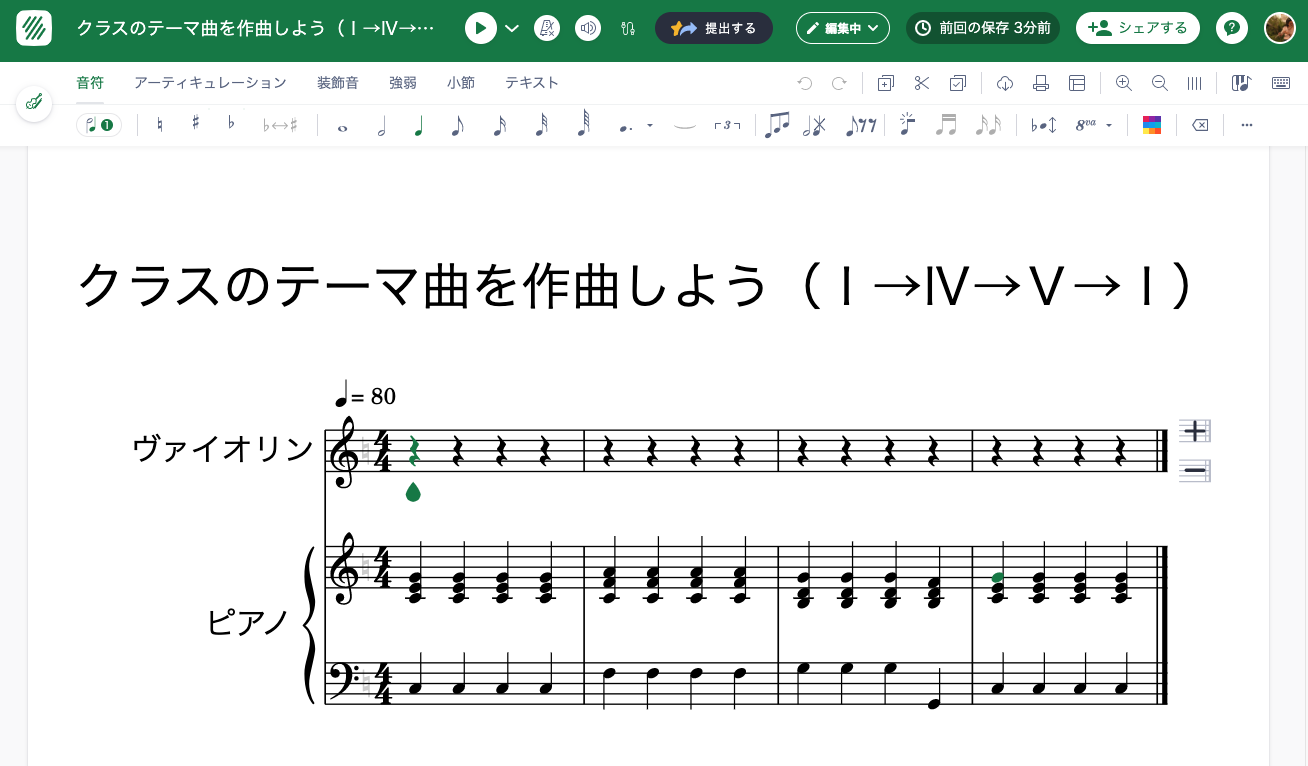
Task: Select the whole note duration
Action: tap(342, 124)
